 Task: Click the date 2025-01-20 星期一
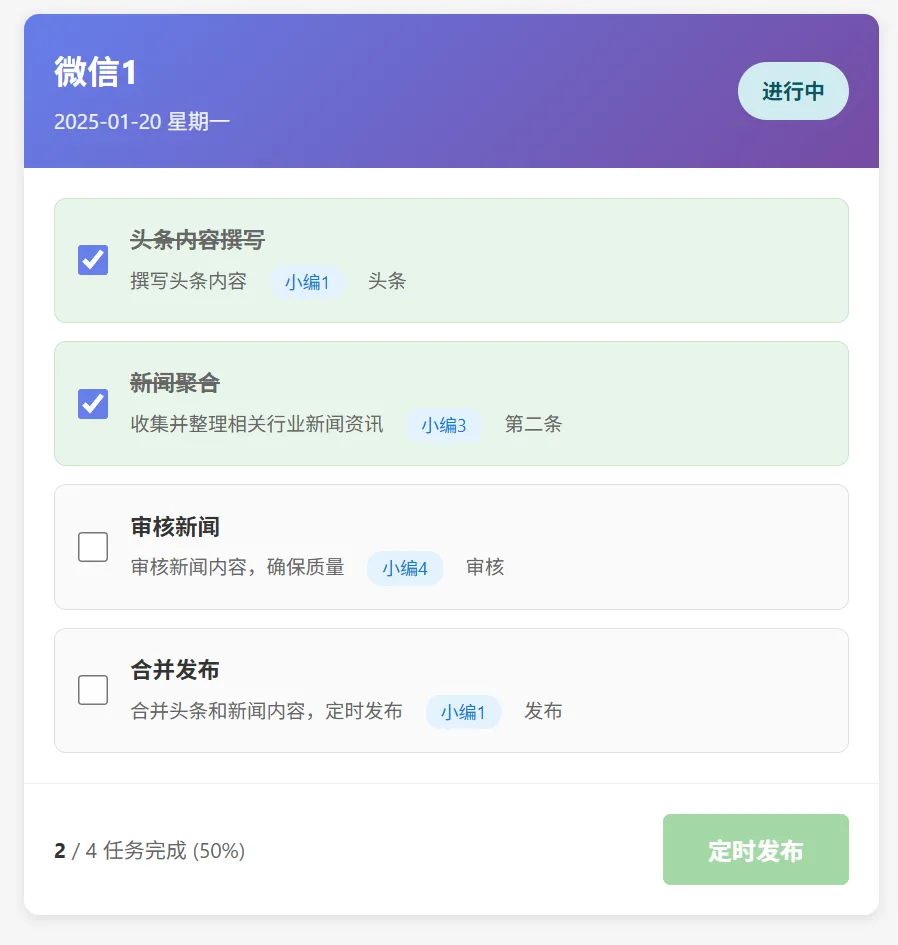click(142, 122)
